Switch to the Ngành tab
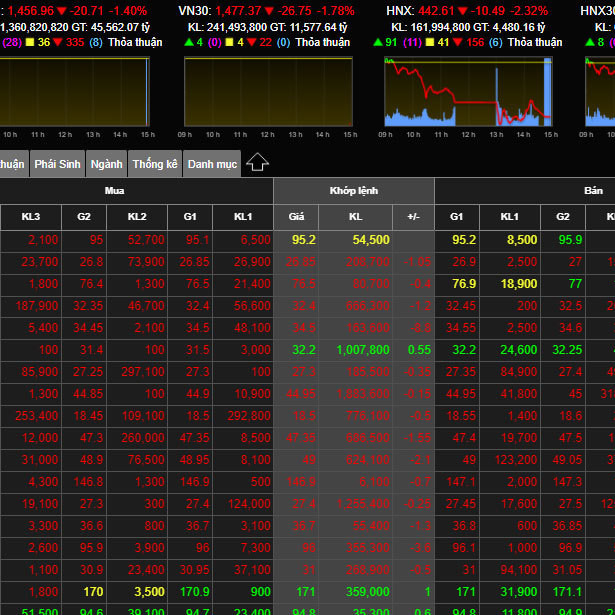The height and width of the screenshot is (615, 615). click(106, 164)
